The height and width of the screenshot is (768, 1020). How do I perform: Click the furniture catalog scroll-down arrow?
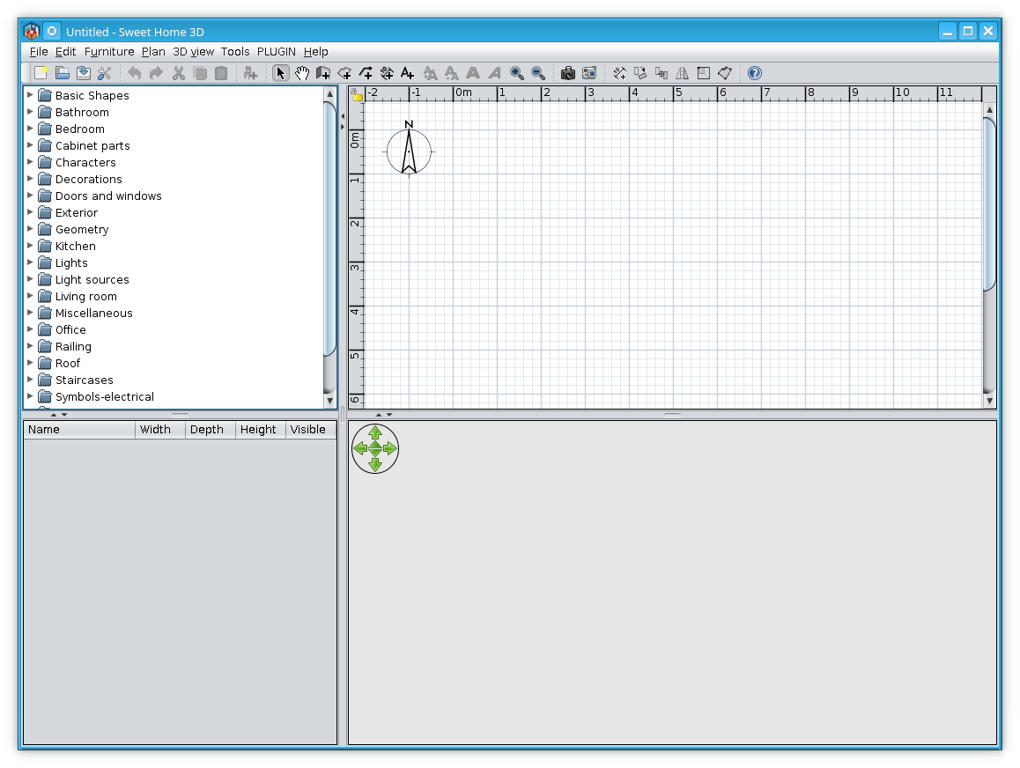point(330,401)
